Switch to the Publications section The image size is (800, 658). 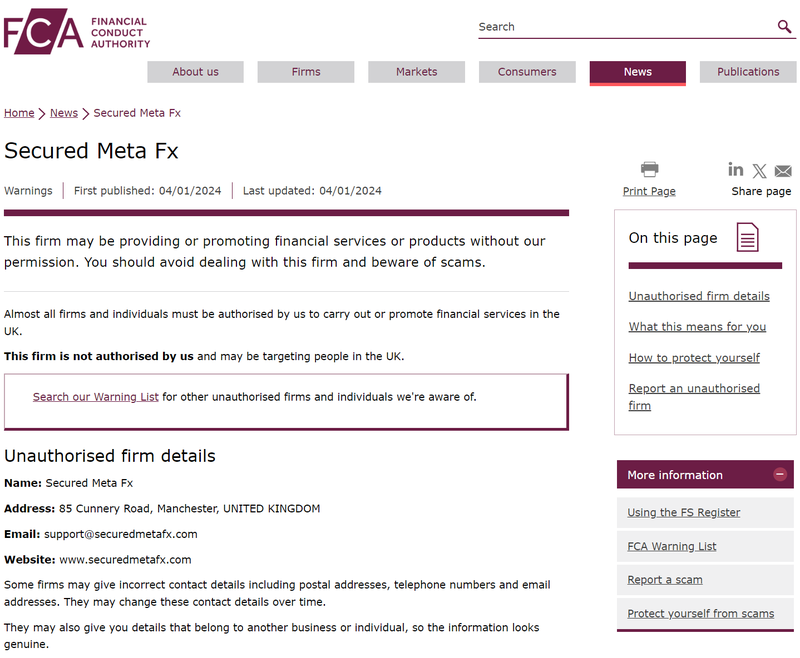coord(747,71)
